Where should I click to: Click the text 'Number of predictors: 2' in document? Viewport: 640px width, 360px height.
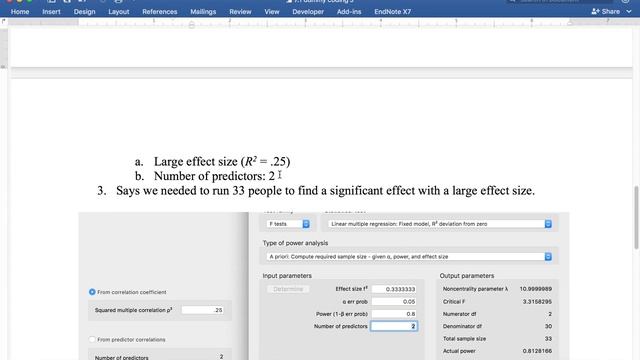[x=214, y=176]
